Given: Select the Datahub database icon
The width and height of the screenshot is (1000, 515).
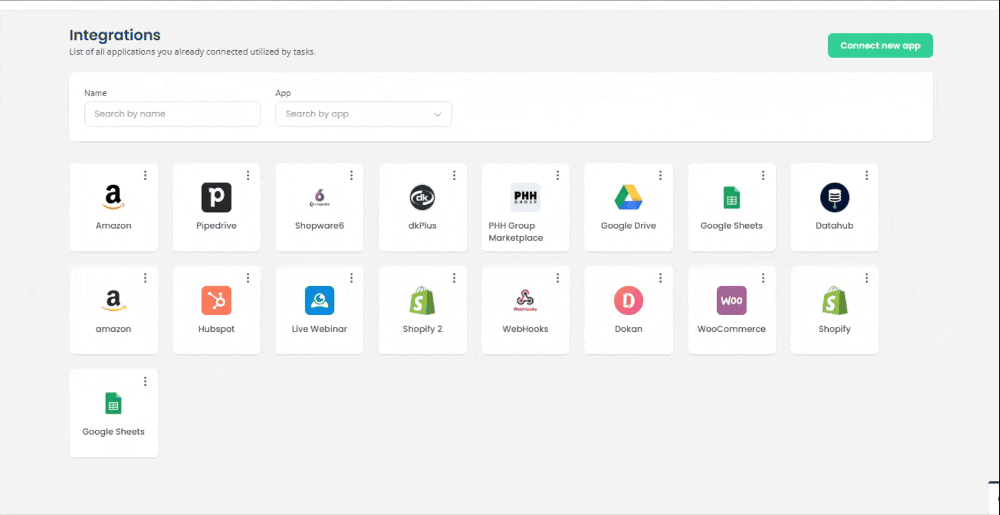Looking at the screenshot, I should point(834,198).
